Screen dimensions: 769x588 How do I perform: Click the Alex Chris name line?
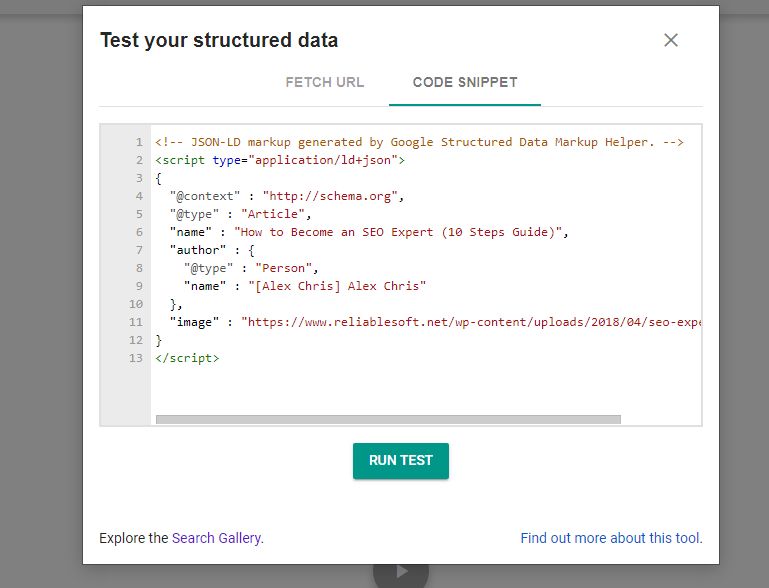click(305, 286)
